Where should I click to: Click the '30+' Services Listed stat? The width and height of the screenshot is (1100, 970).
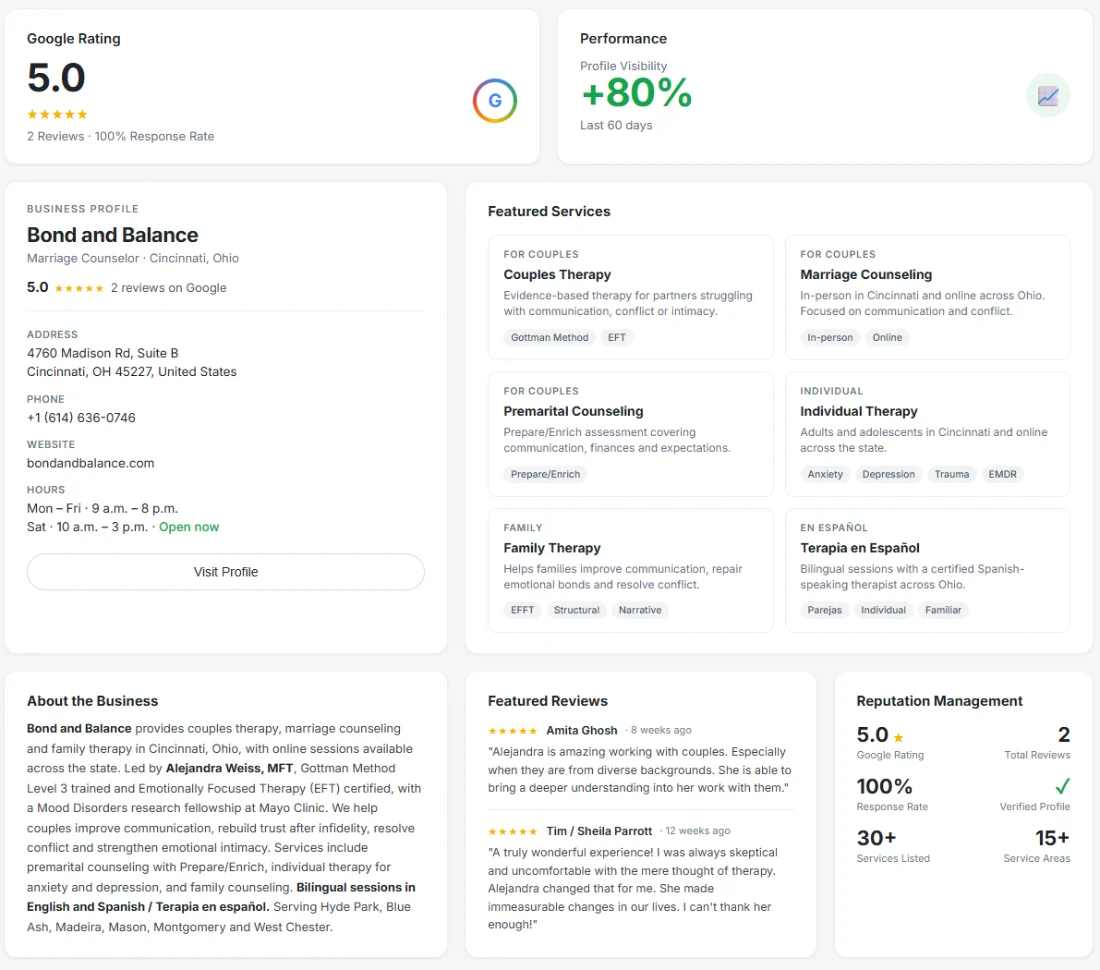[x=876, y=837]
